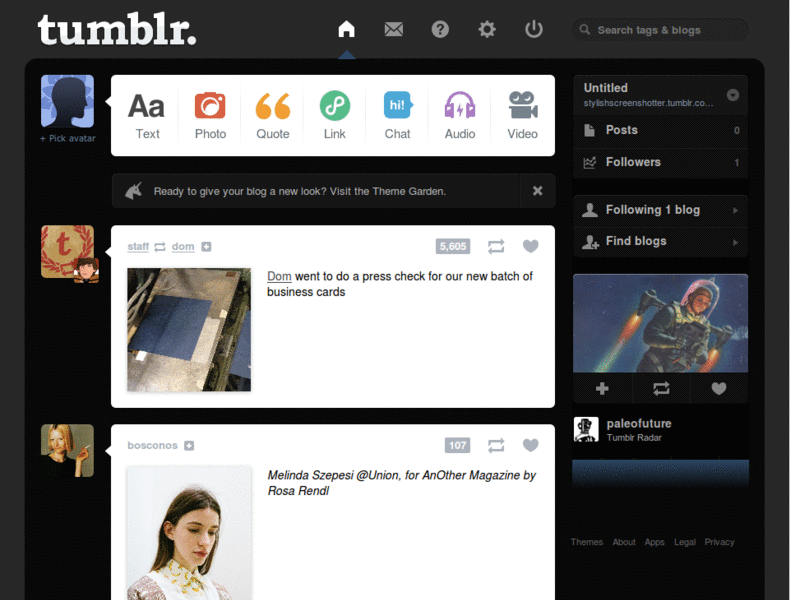Like the staff business cards post
Image resolution: width=800 pixels, height=600 pixels.
point(531,246)
